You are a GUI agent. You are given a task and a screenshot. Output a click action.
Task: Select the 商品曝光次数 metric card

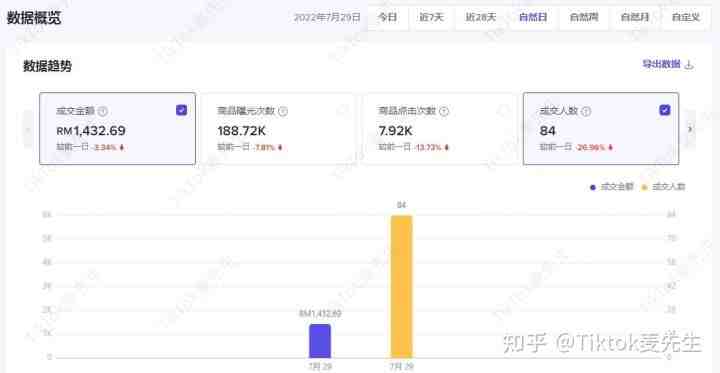[x=278, y=129]
